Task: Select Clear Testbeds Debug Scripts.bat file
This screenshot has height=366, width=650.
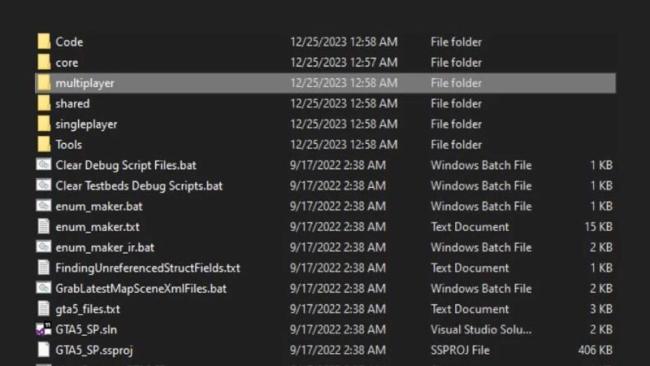Action: tap(139, 186)
